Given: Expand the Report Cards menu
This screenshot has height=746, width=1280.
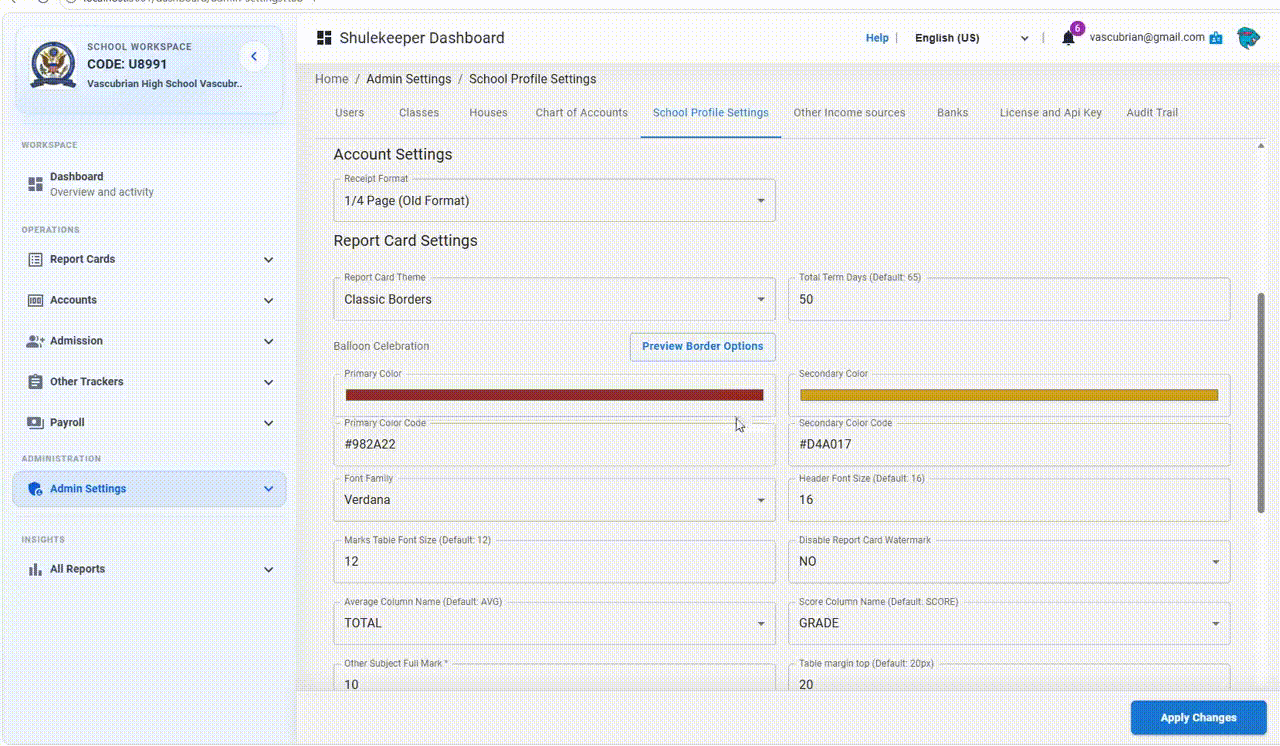Looking at the screenshot, I should tap(268, 260).
